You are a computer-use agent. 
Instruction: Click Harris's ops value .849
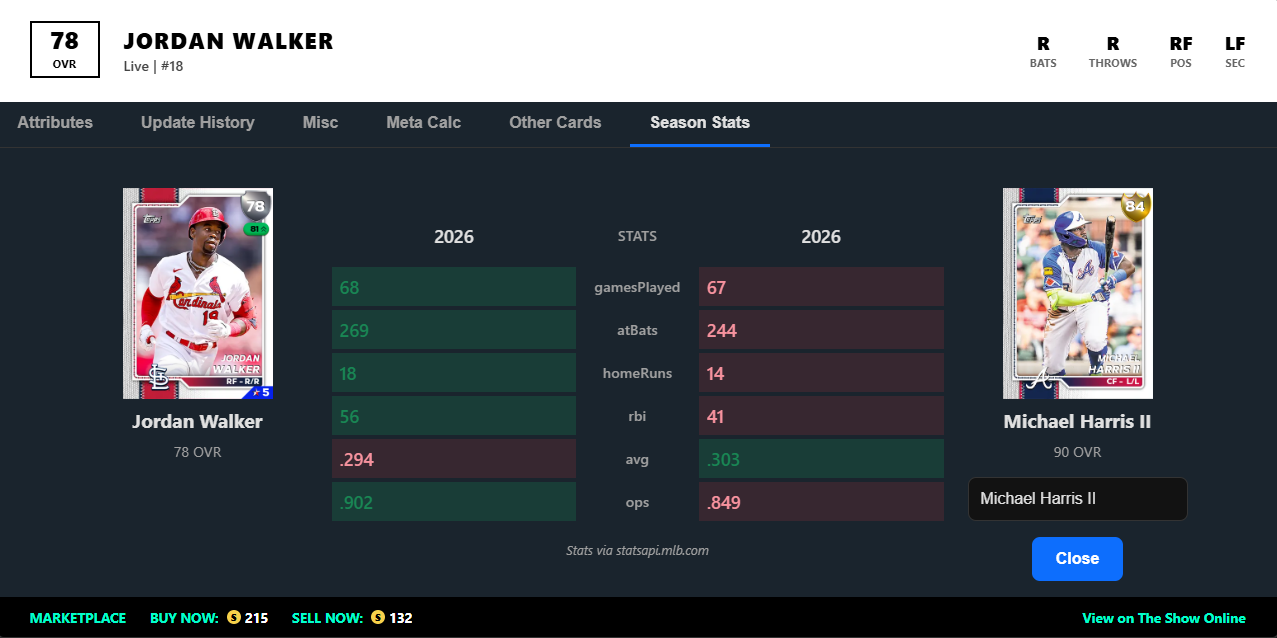821,502
